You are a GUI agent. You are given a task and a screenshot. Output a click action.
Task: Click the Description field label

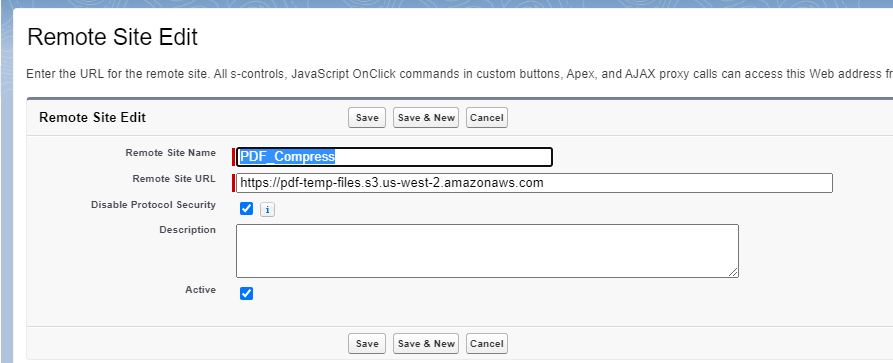[187, 230]
